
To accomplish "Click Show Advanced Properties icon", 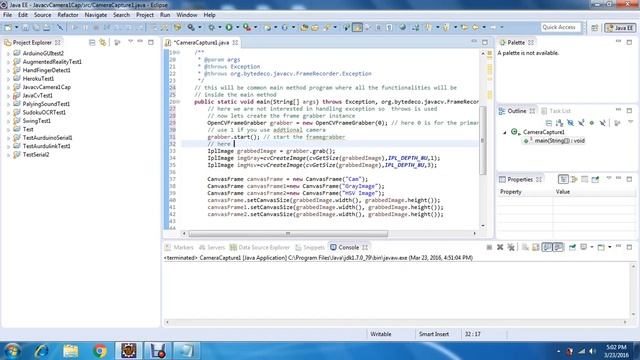I will point(584,180).
